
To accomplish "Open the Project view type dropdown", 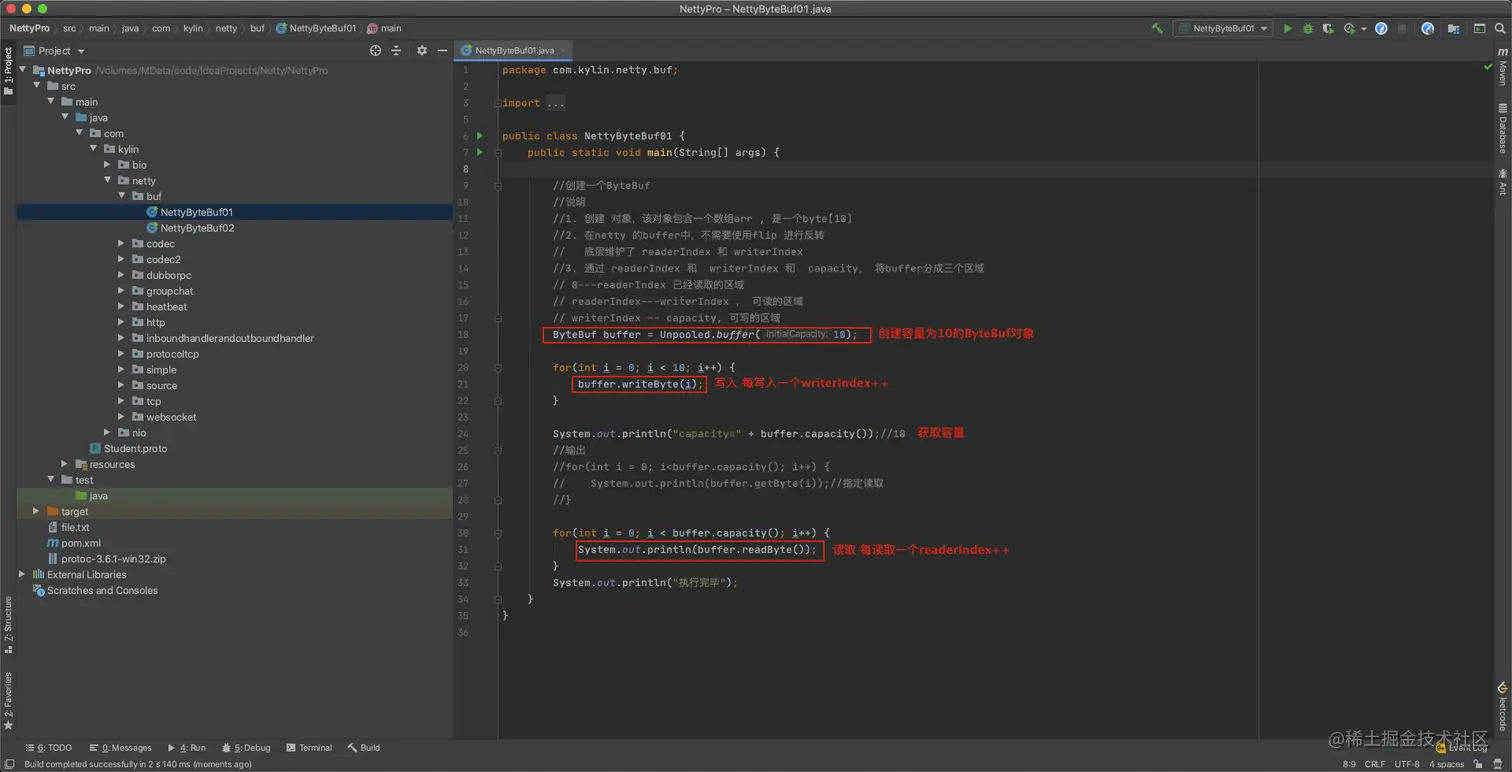I will point(61,51).
